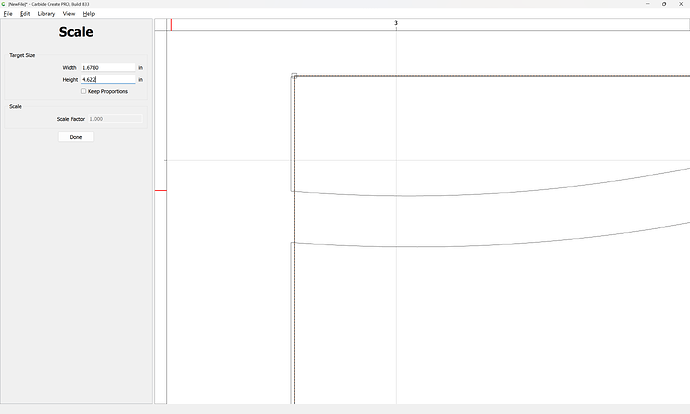Click into the Width input field
The width and height of the screenshot is (690, 414).
coord(107,68)
